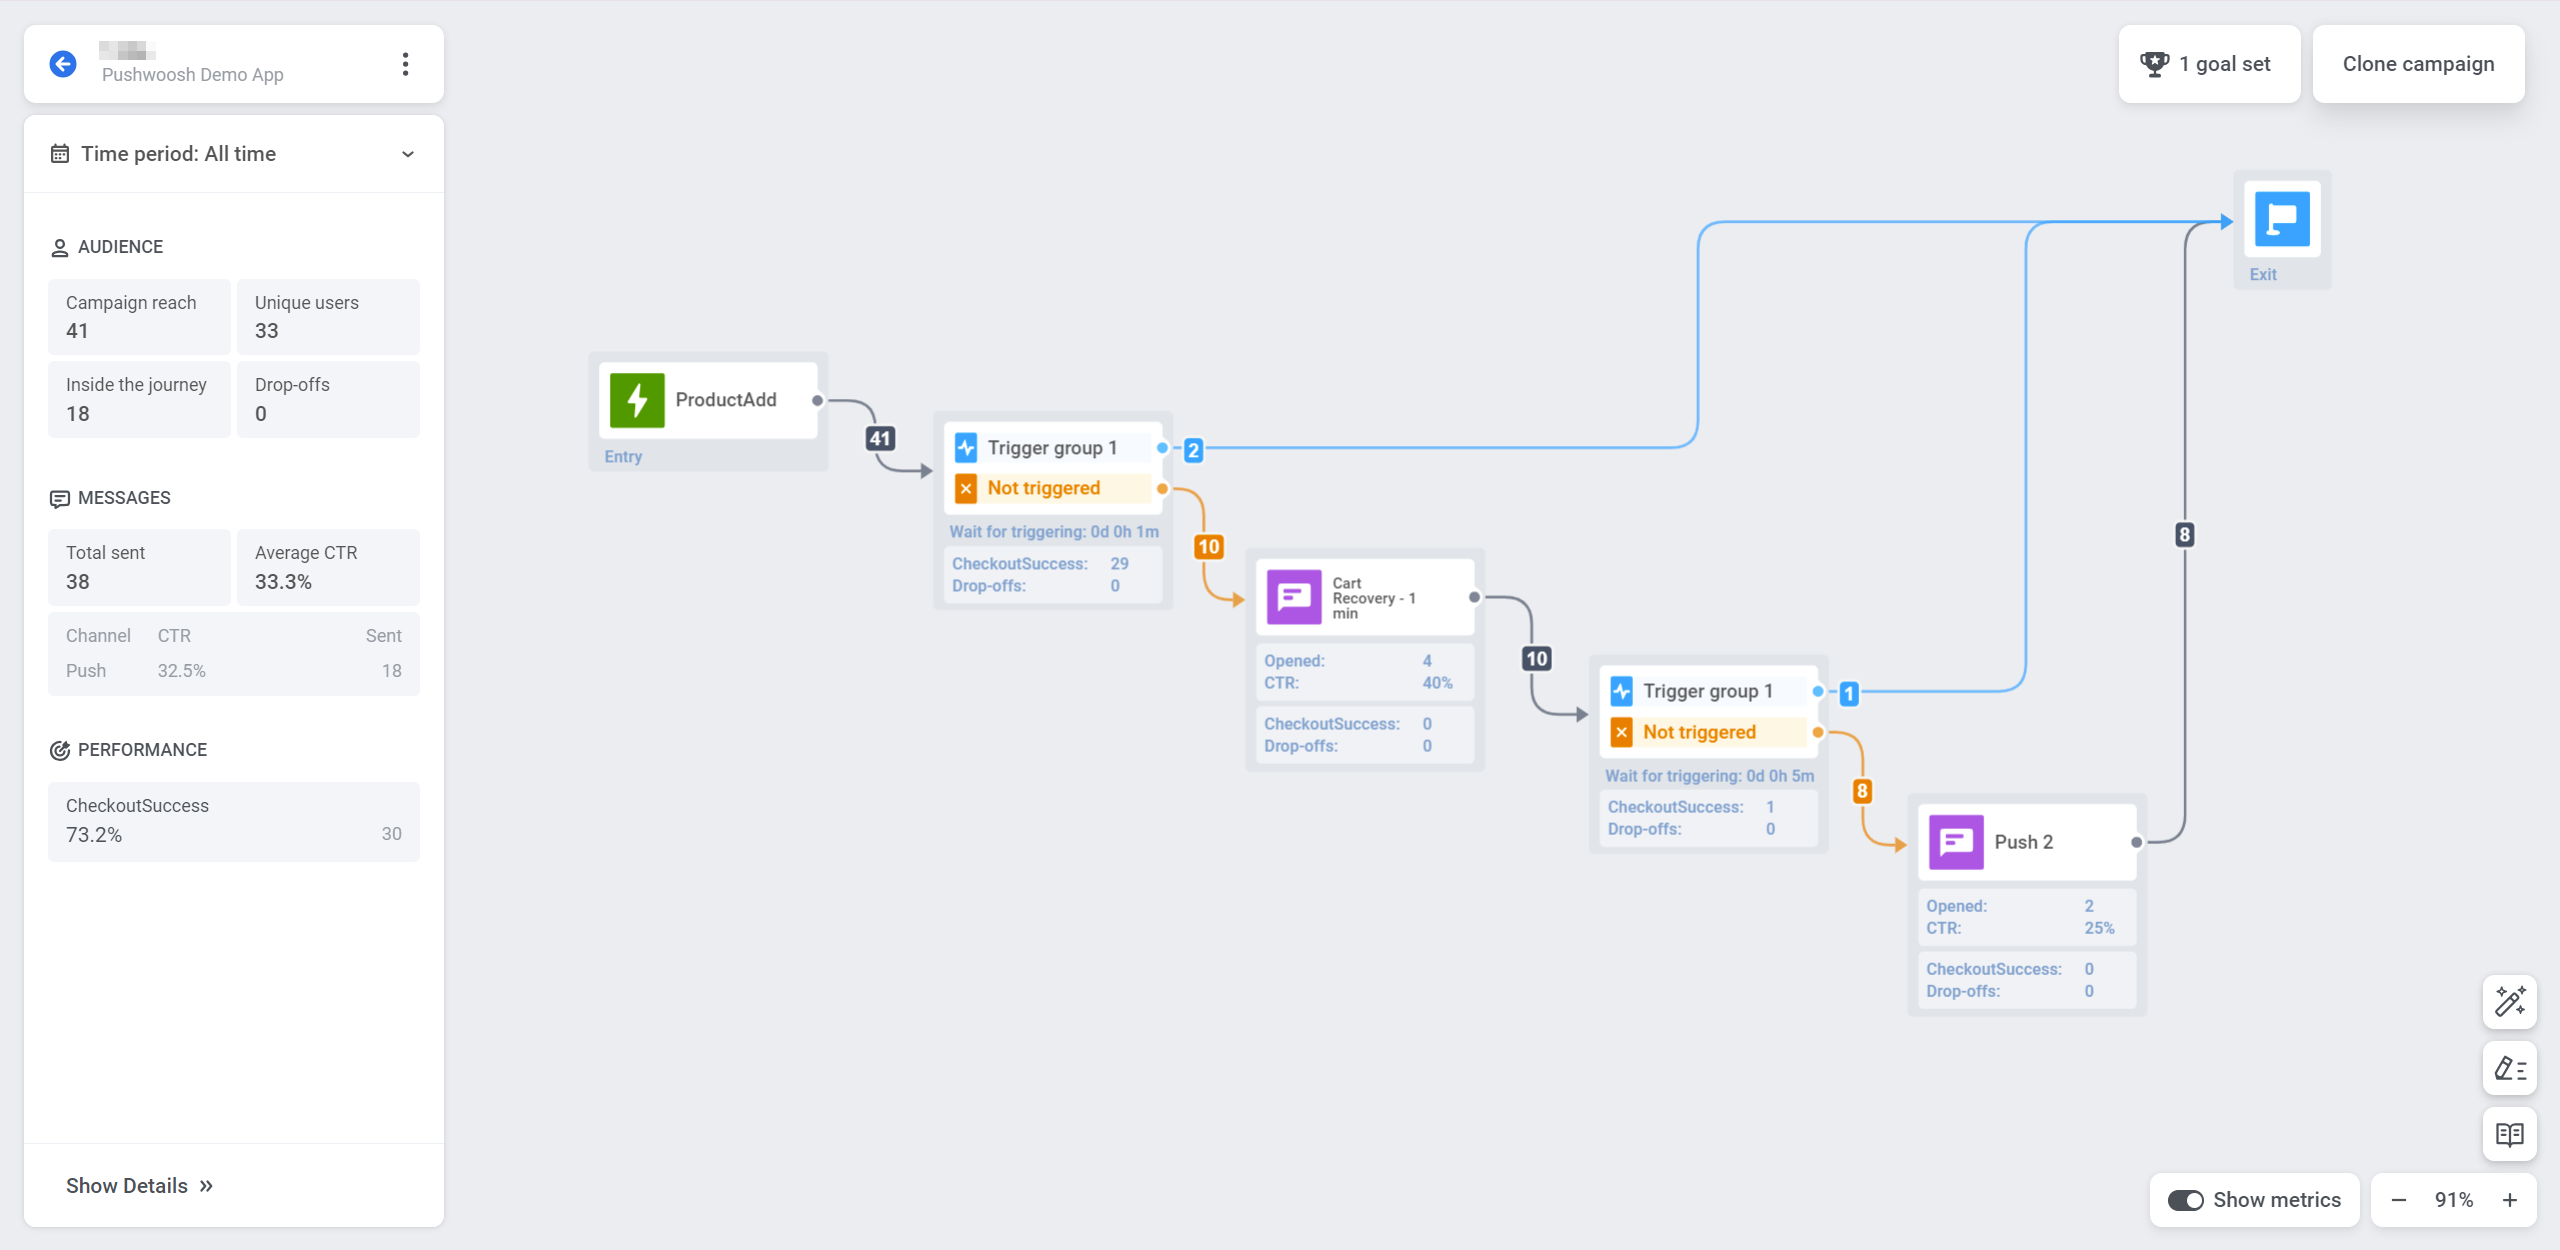Open the 1 goal set button
2560x1250 pixels.
click(2209, 64)
